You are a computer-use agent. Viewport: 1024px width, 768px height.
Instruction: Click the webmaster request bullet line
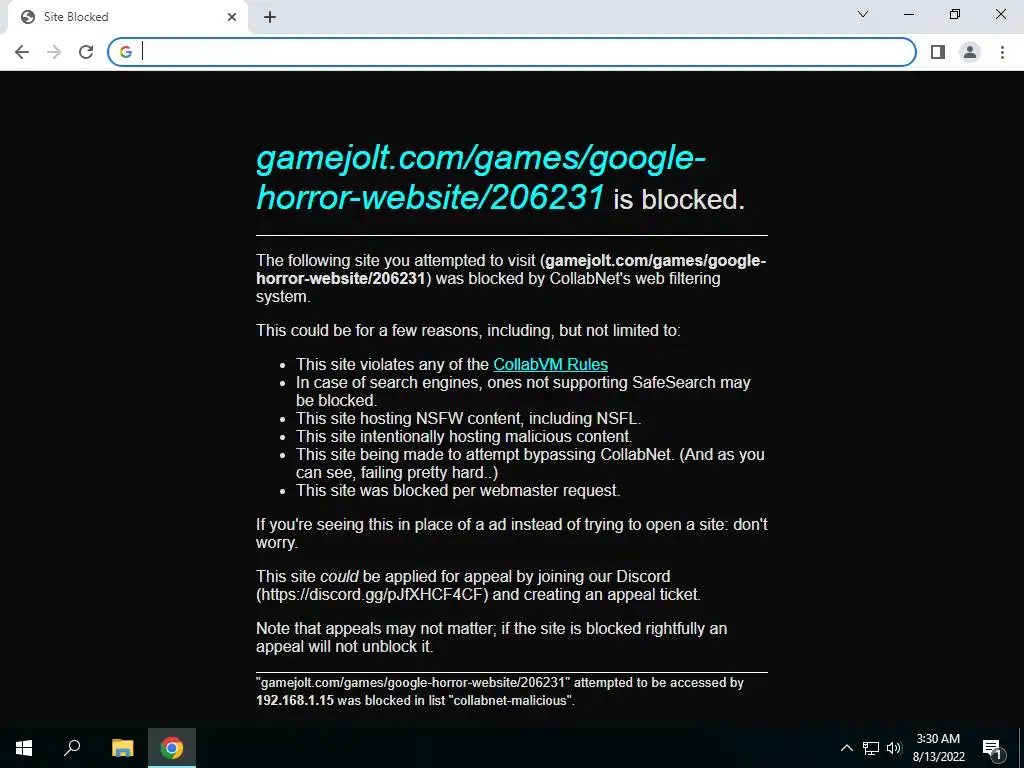458,490
